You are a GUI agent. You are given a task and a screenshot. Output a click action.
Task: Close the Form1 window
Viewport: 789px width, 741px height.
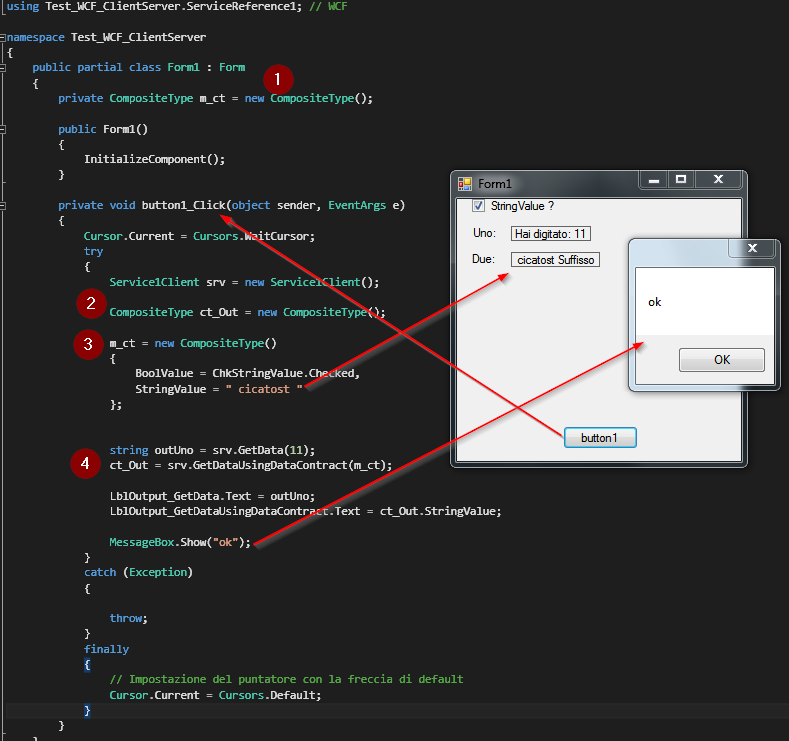[x=718, y=180]
